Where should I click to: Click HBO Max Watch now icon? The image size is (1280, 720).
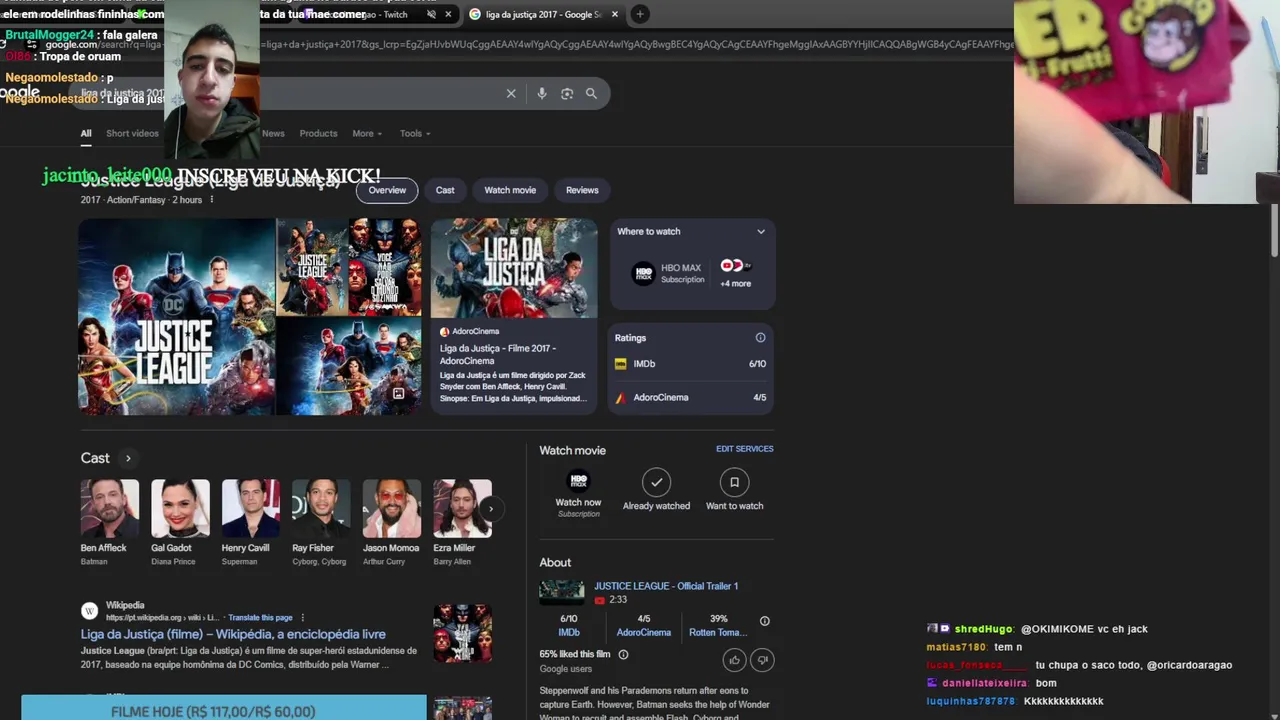[578, 482]
